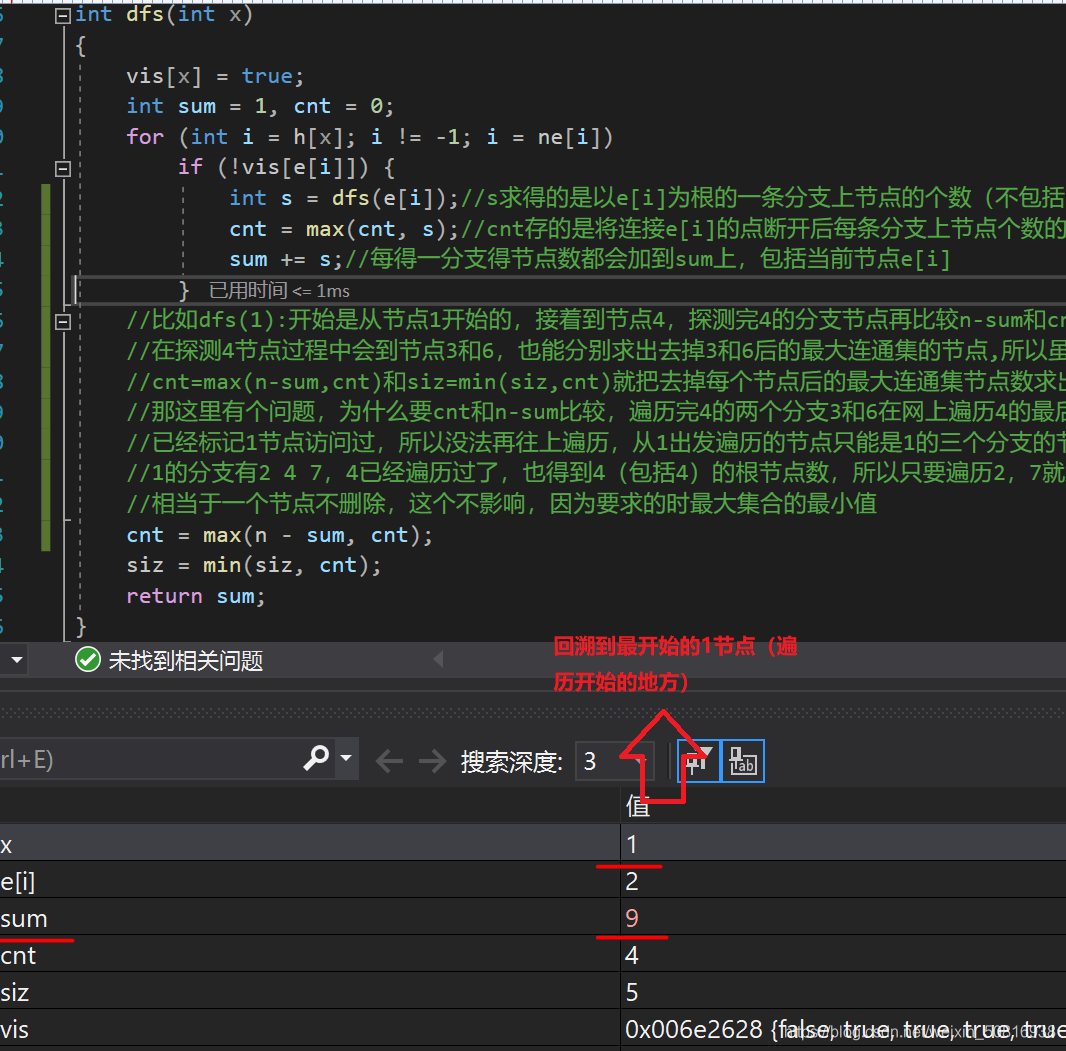The width and height of the screenshot is (1066, 1051).
Task: Toggle the tab navigation button with 'ab' icon
Action: point(742,761)
